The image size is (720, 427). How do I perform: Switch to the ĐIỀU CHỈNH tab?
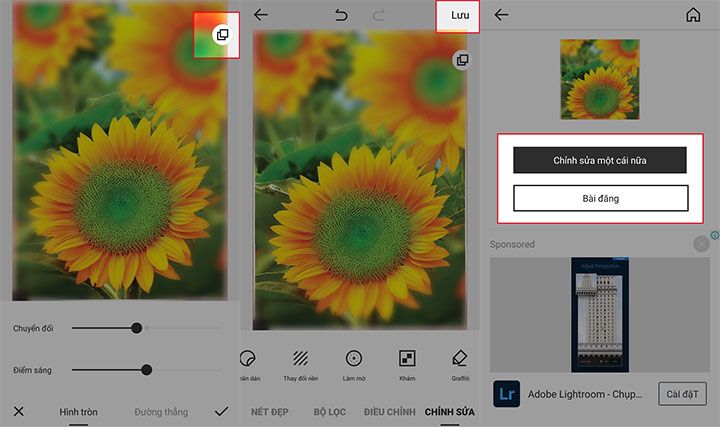coord(389,412)
